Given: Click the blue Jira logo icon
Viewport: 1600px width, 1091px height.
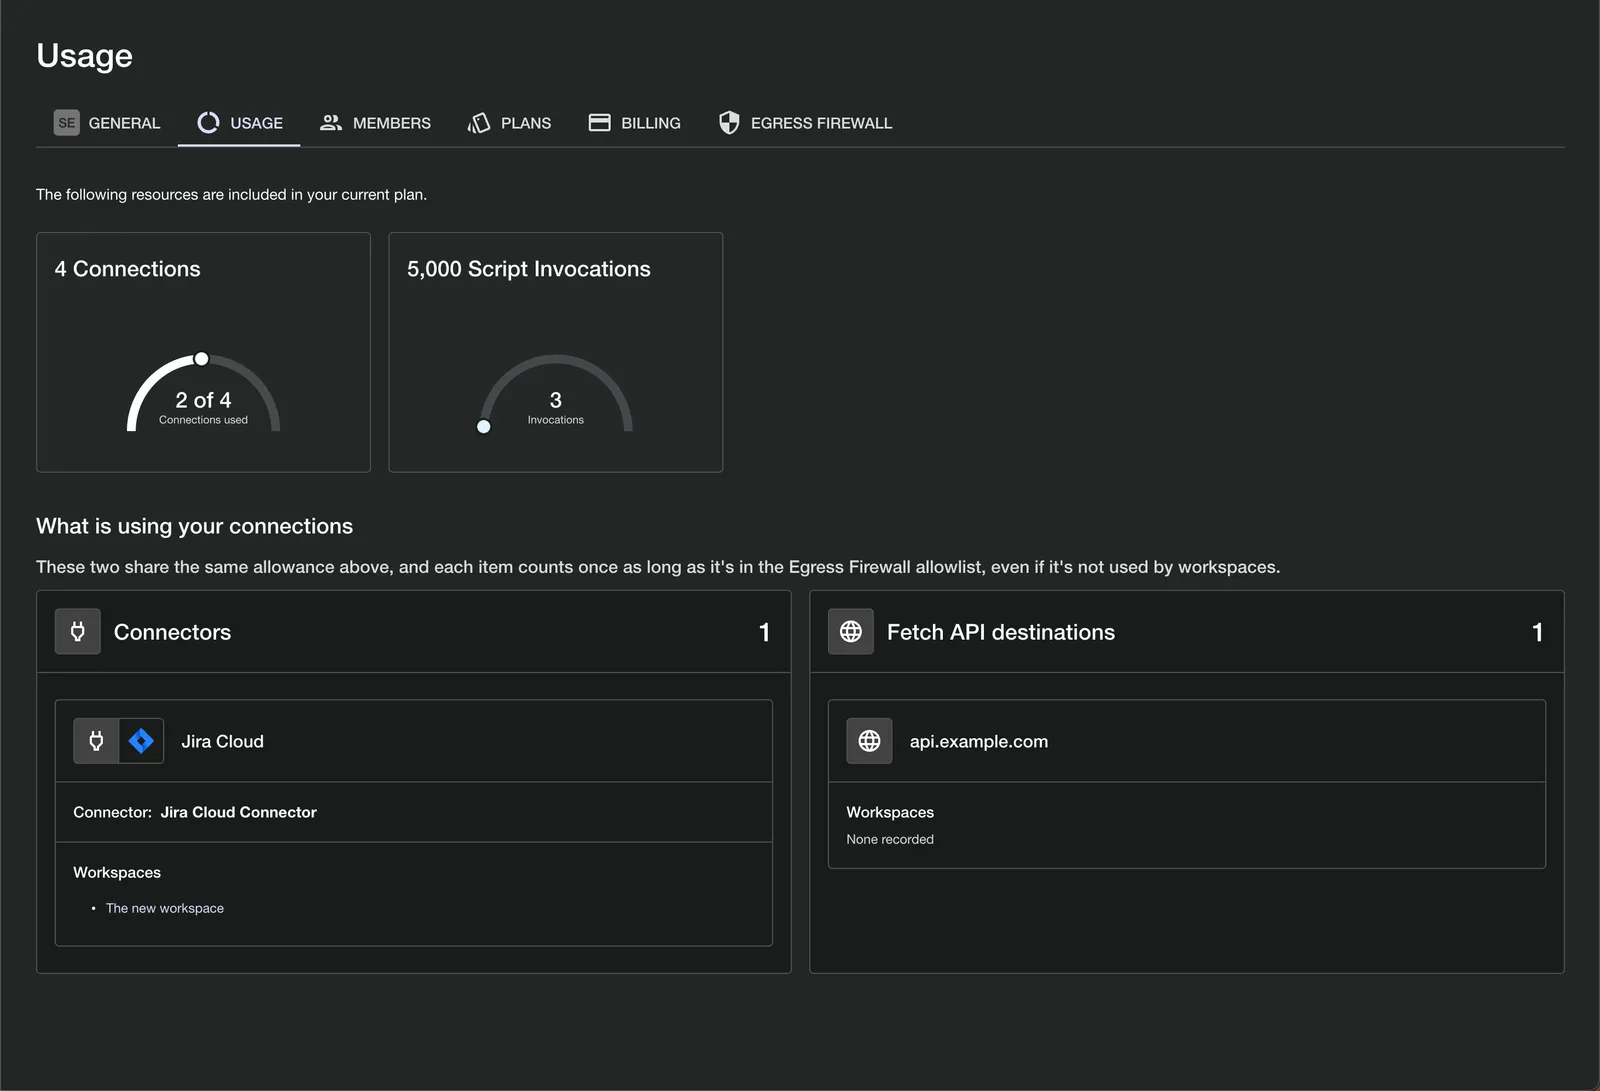Looking at the screenshot, I should click(x=141, y=741).
